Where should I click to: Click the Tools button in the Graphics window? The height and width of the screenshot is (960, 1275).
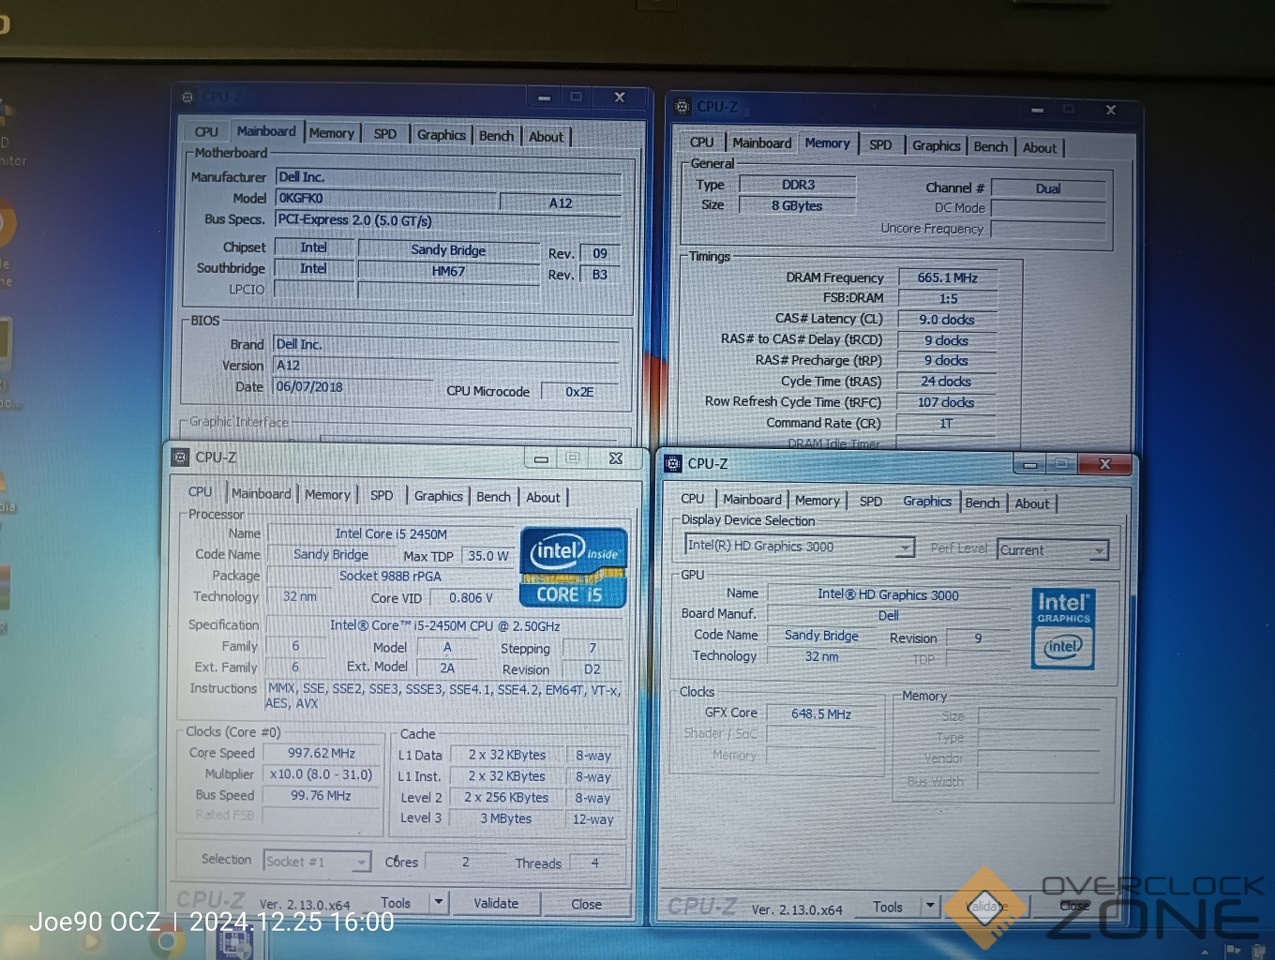click(x=887, y=906)
